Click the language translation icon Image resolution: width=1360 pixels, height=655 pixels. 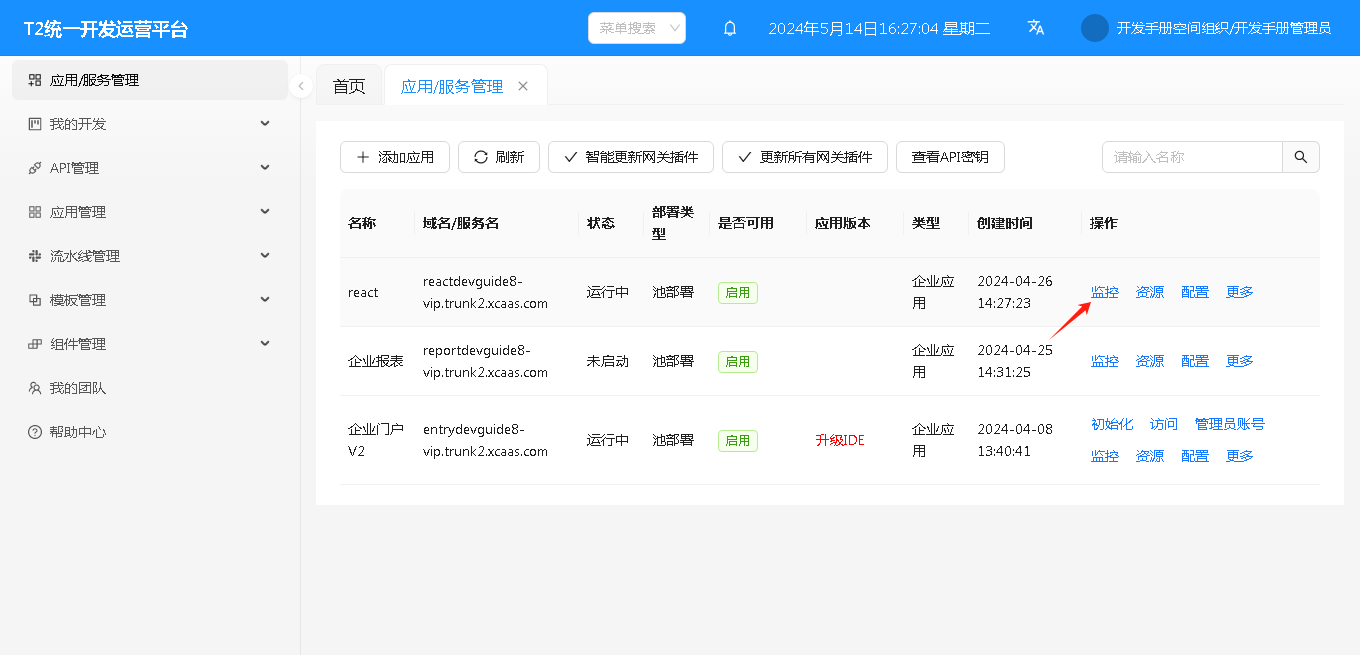(1036, 28)
